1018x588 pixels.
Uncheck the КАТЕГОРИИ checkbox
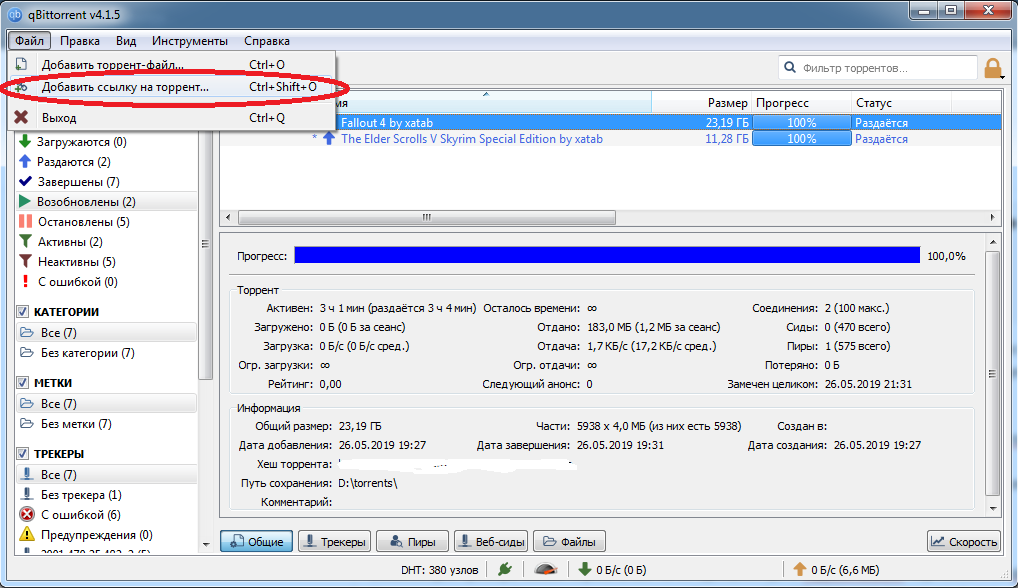point(24,312)
